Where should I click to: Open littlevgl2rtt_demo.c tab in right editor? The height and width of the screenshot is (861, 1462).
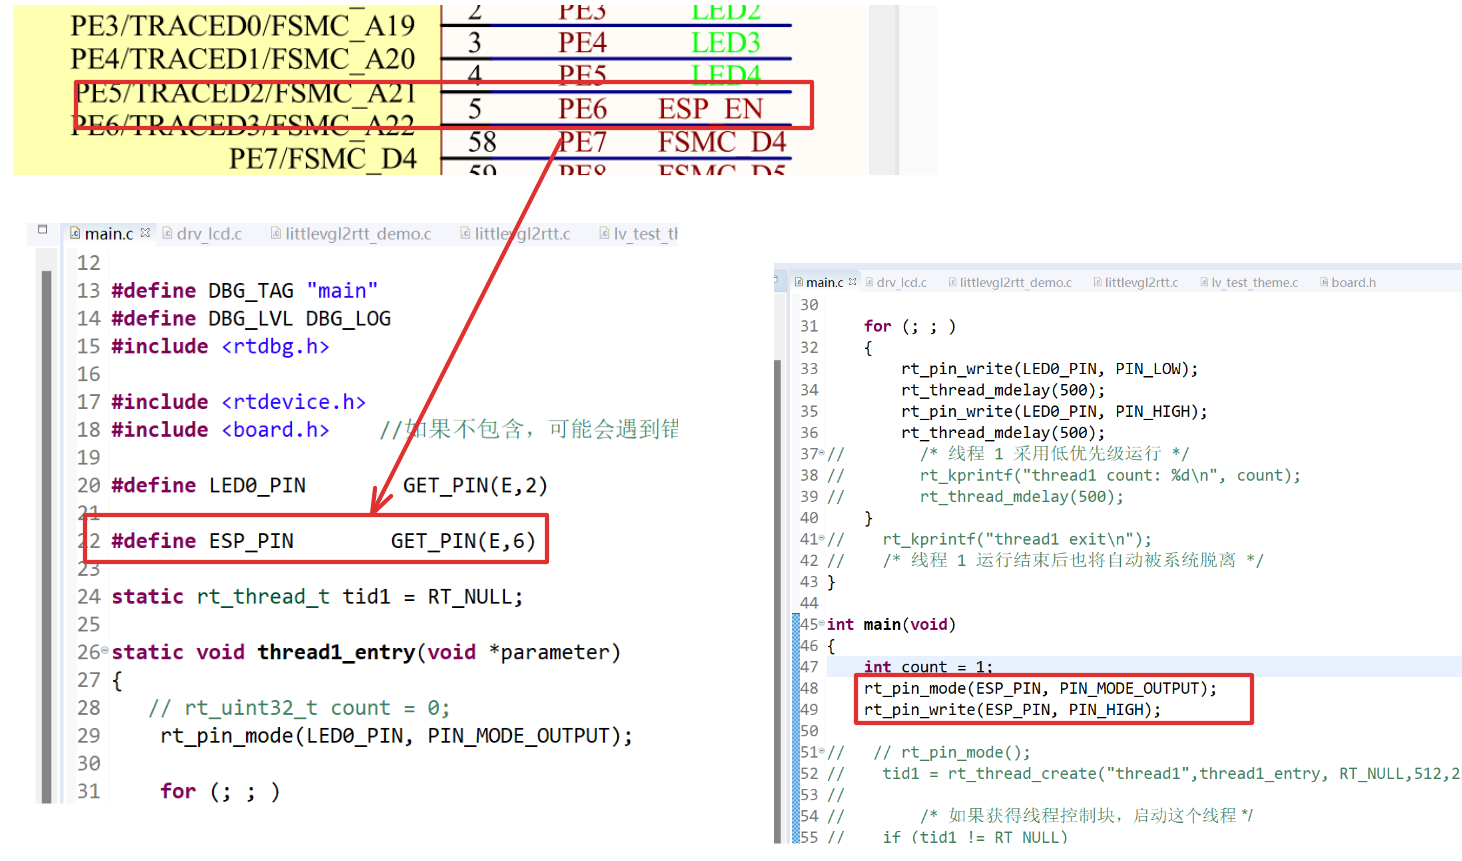point(1015,282)
